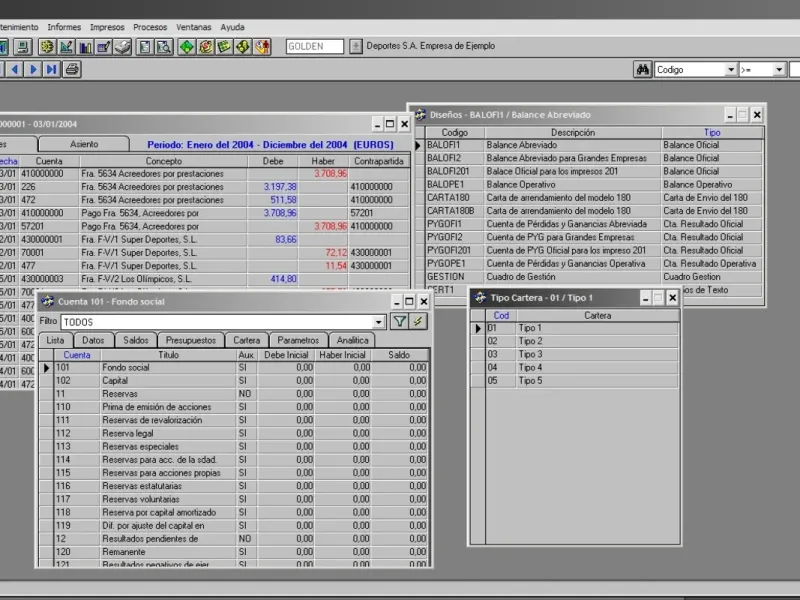Click the previous record arrow
Screen dimensions: 800x600
pyautogui.click(x=14, y=69)
